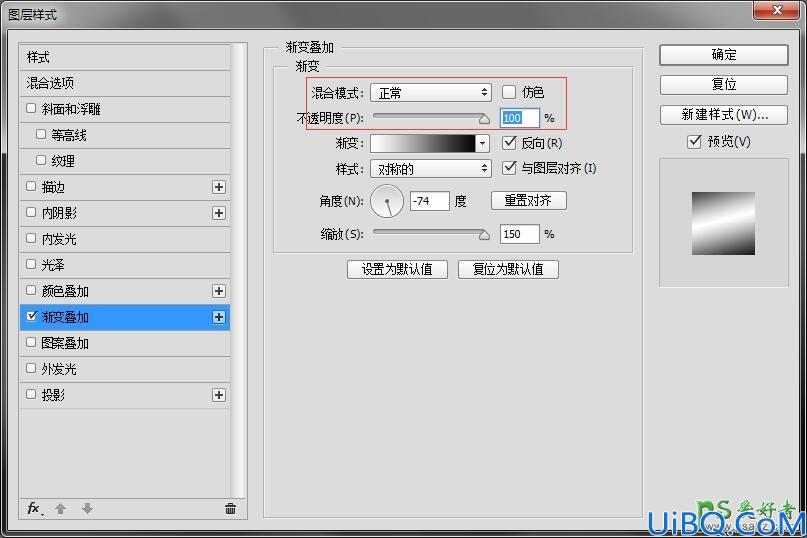Move effect up arrow icon
807x538 pixels.
pos(60,509)
